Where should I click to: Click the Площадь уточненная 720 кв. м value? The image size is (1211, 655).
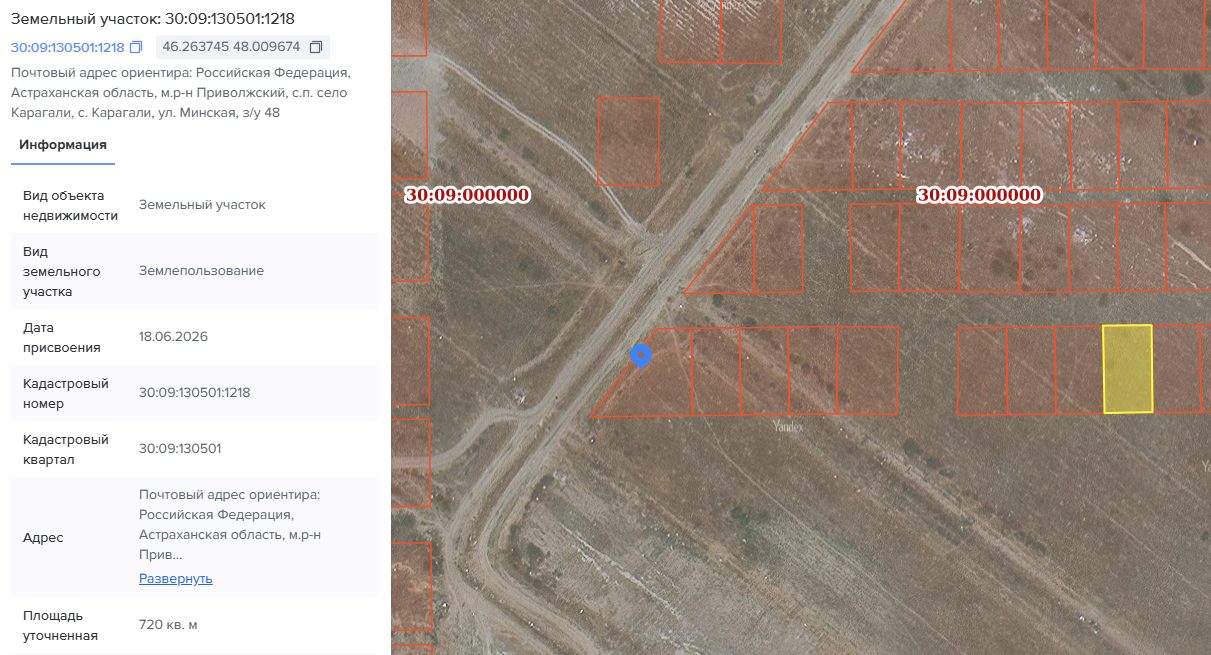click(168, 625)
